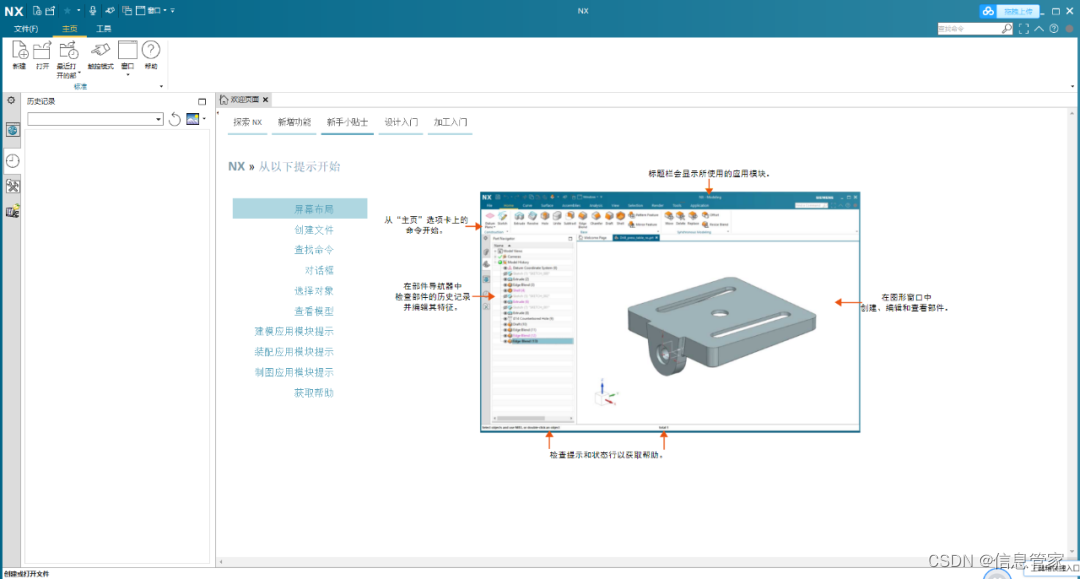Viewport: 1080px width, 579px height.
Task: Open the history filter combo box
Action: 95,119
